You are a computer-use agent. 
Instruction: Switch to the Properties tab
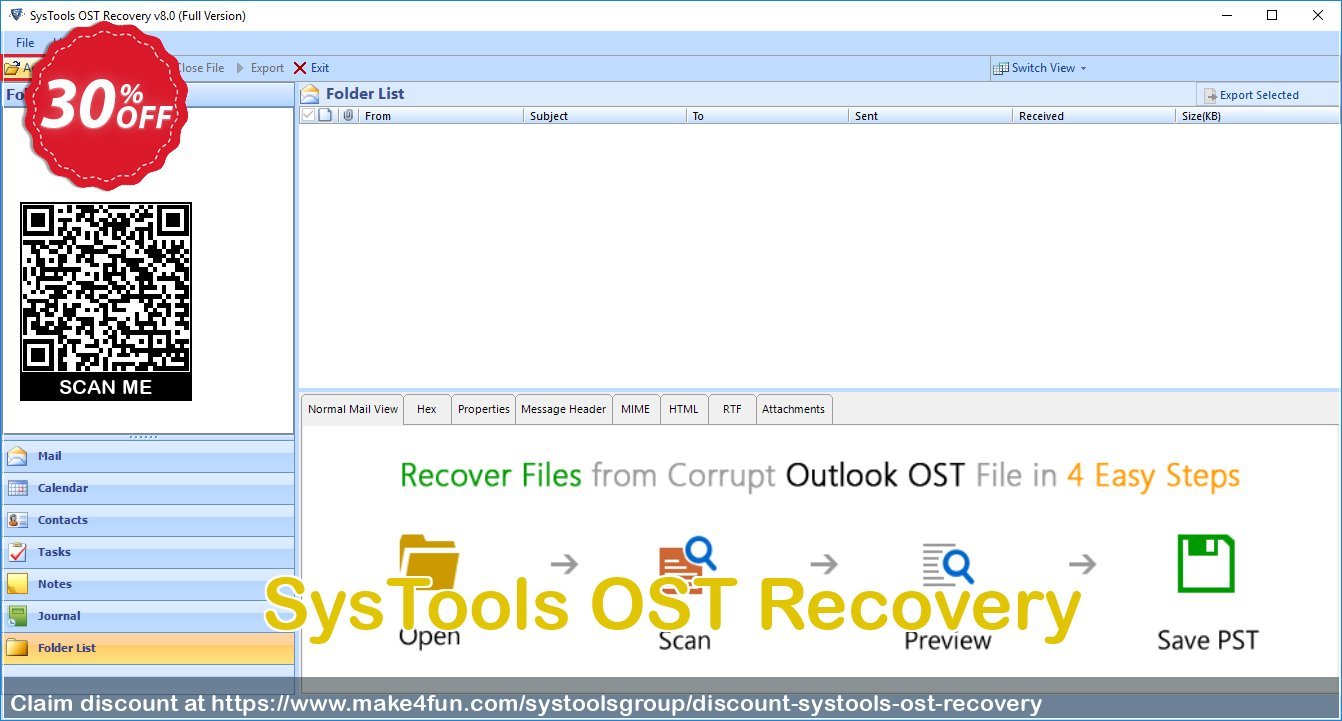tap(484, 409)
